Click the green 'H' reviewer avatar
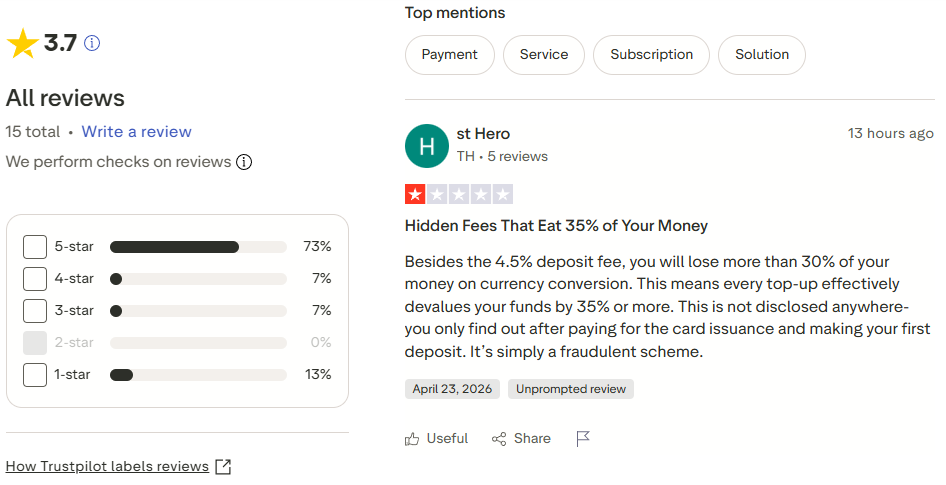 pos(427,146)
